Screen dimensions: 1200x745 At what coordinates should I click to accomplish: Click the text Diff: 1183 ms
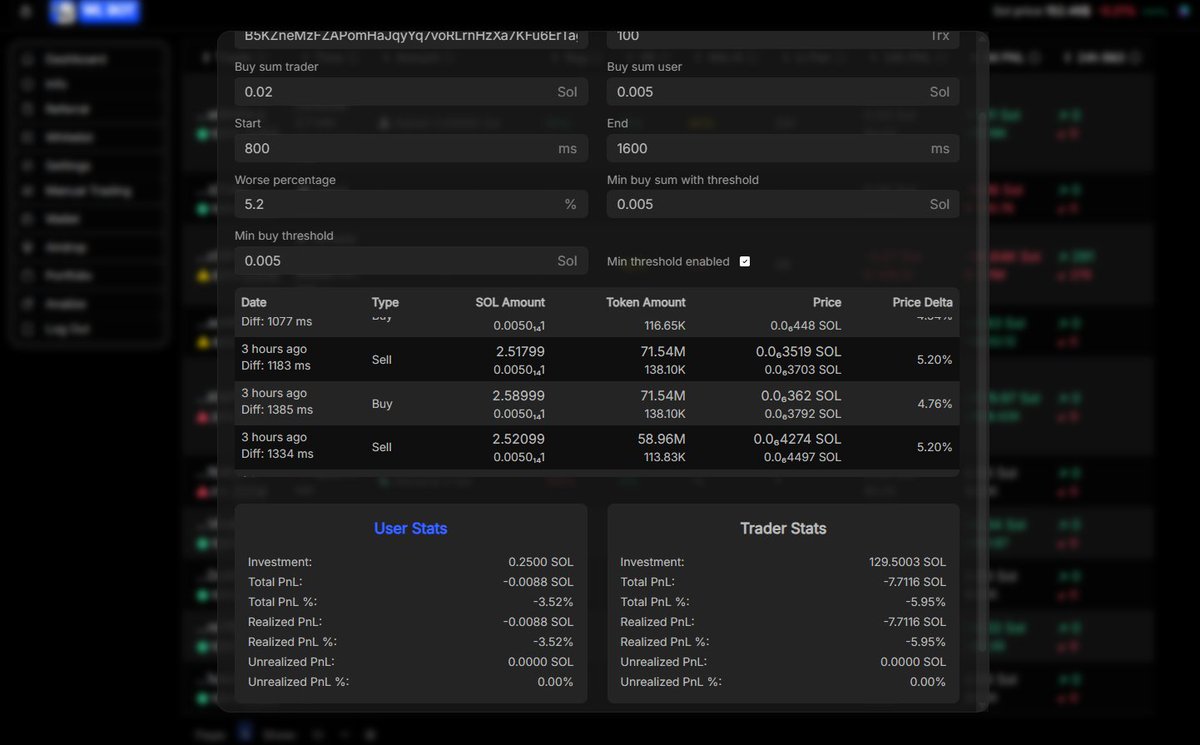277,366
